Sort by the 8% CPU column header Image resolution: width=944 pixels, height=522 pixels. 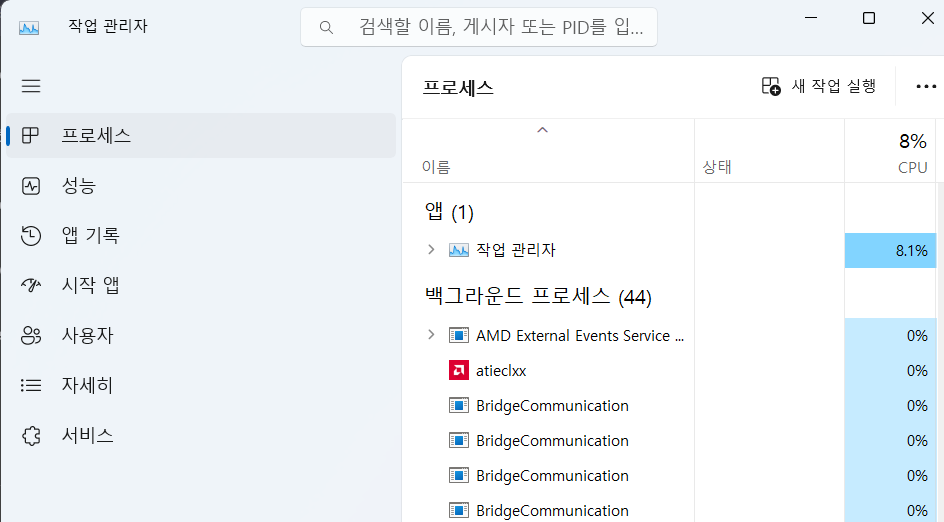coord(890,151)
